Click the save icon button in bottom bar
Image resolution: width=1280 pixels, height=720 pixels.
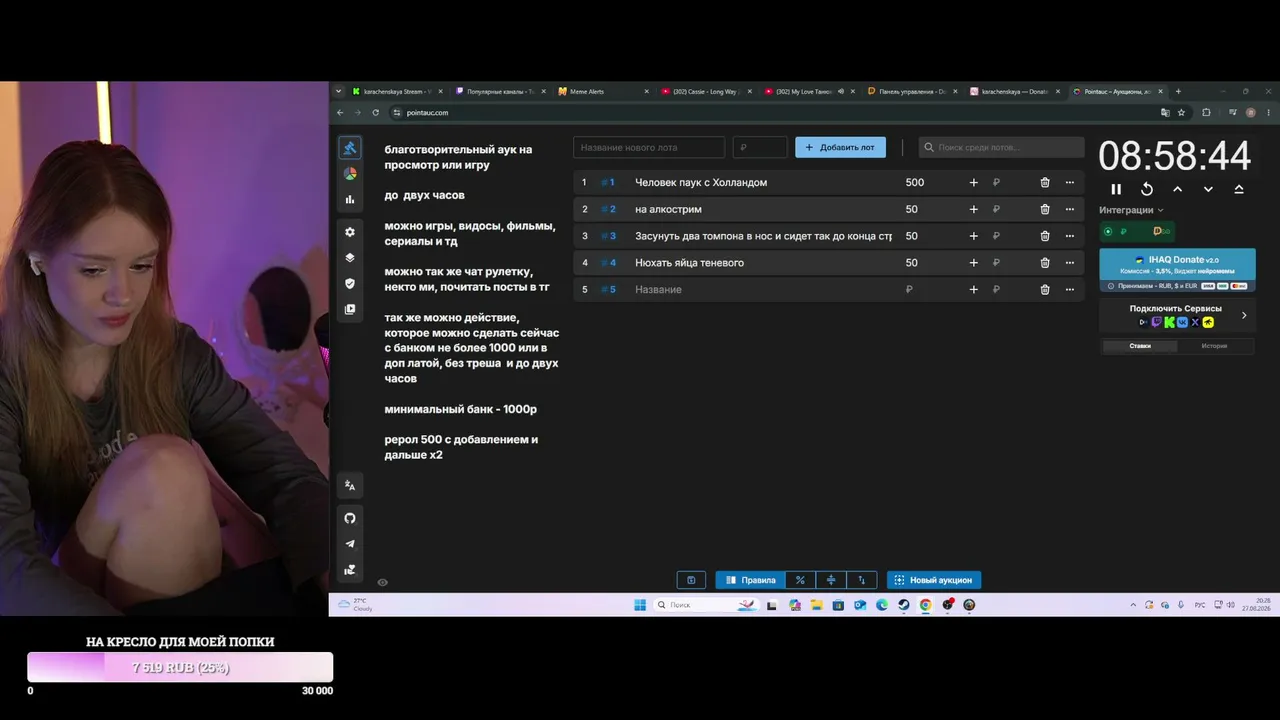point(691,580)
